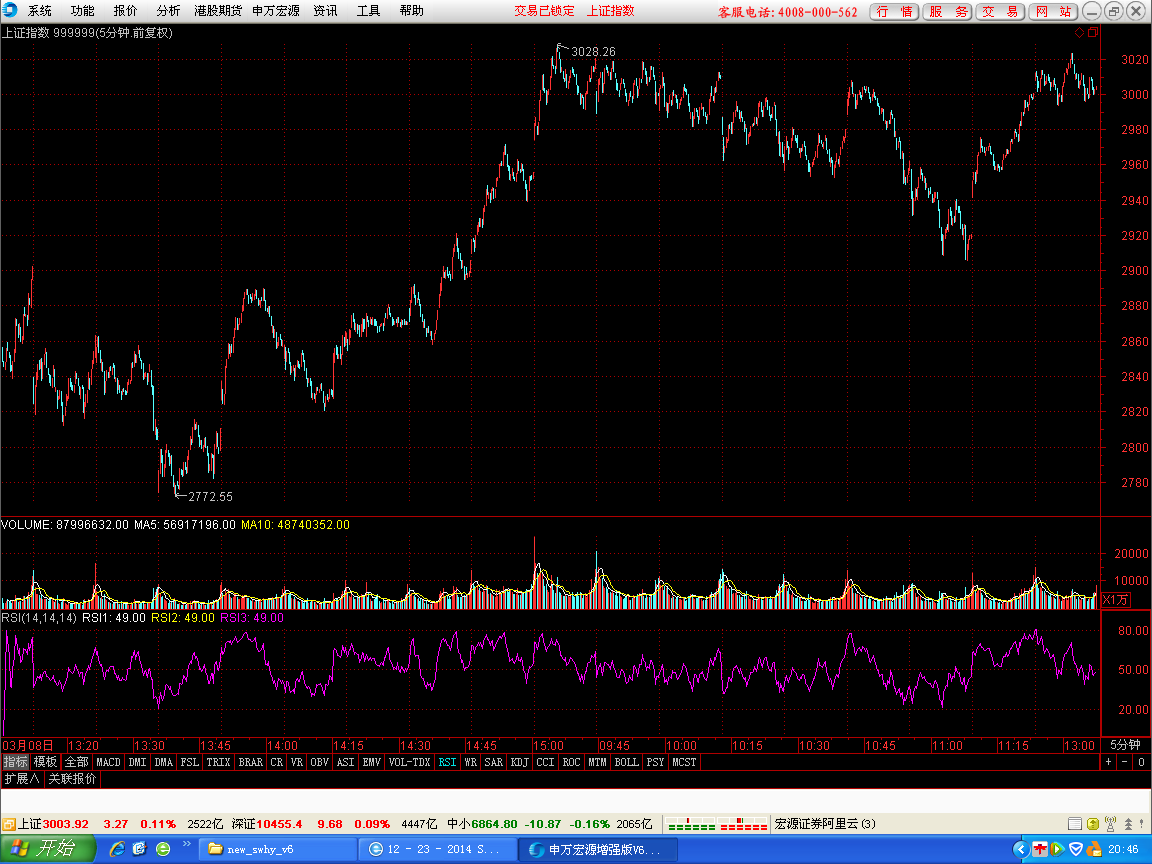Click the X1万 volume unit label
Screen dimensions: 1152x864
1115,600
